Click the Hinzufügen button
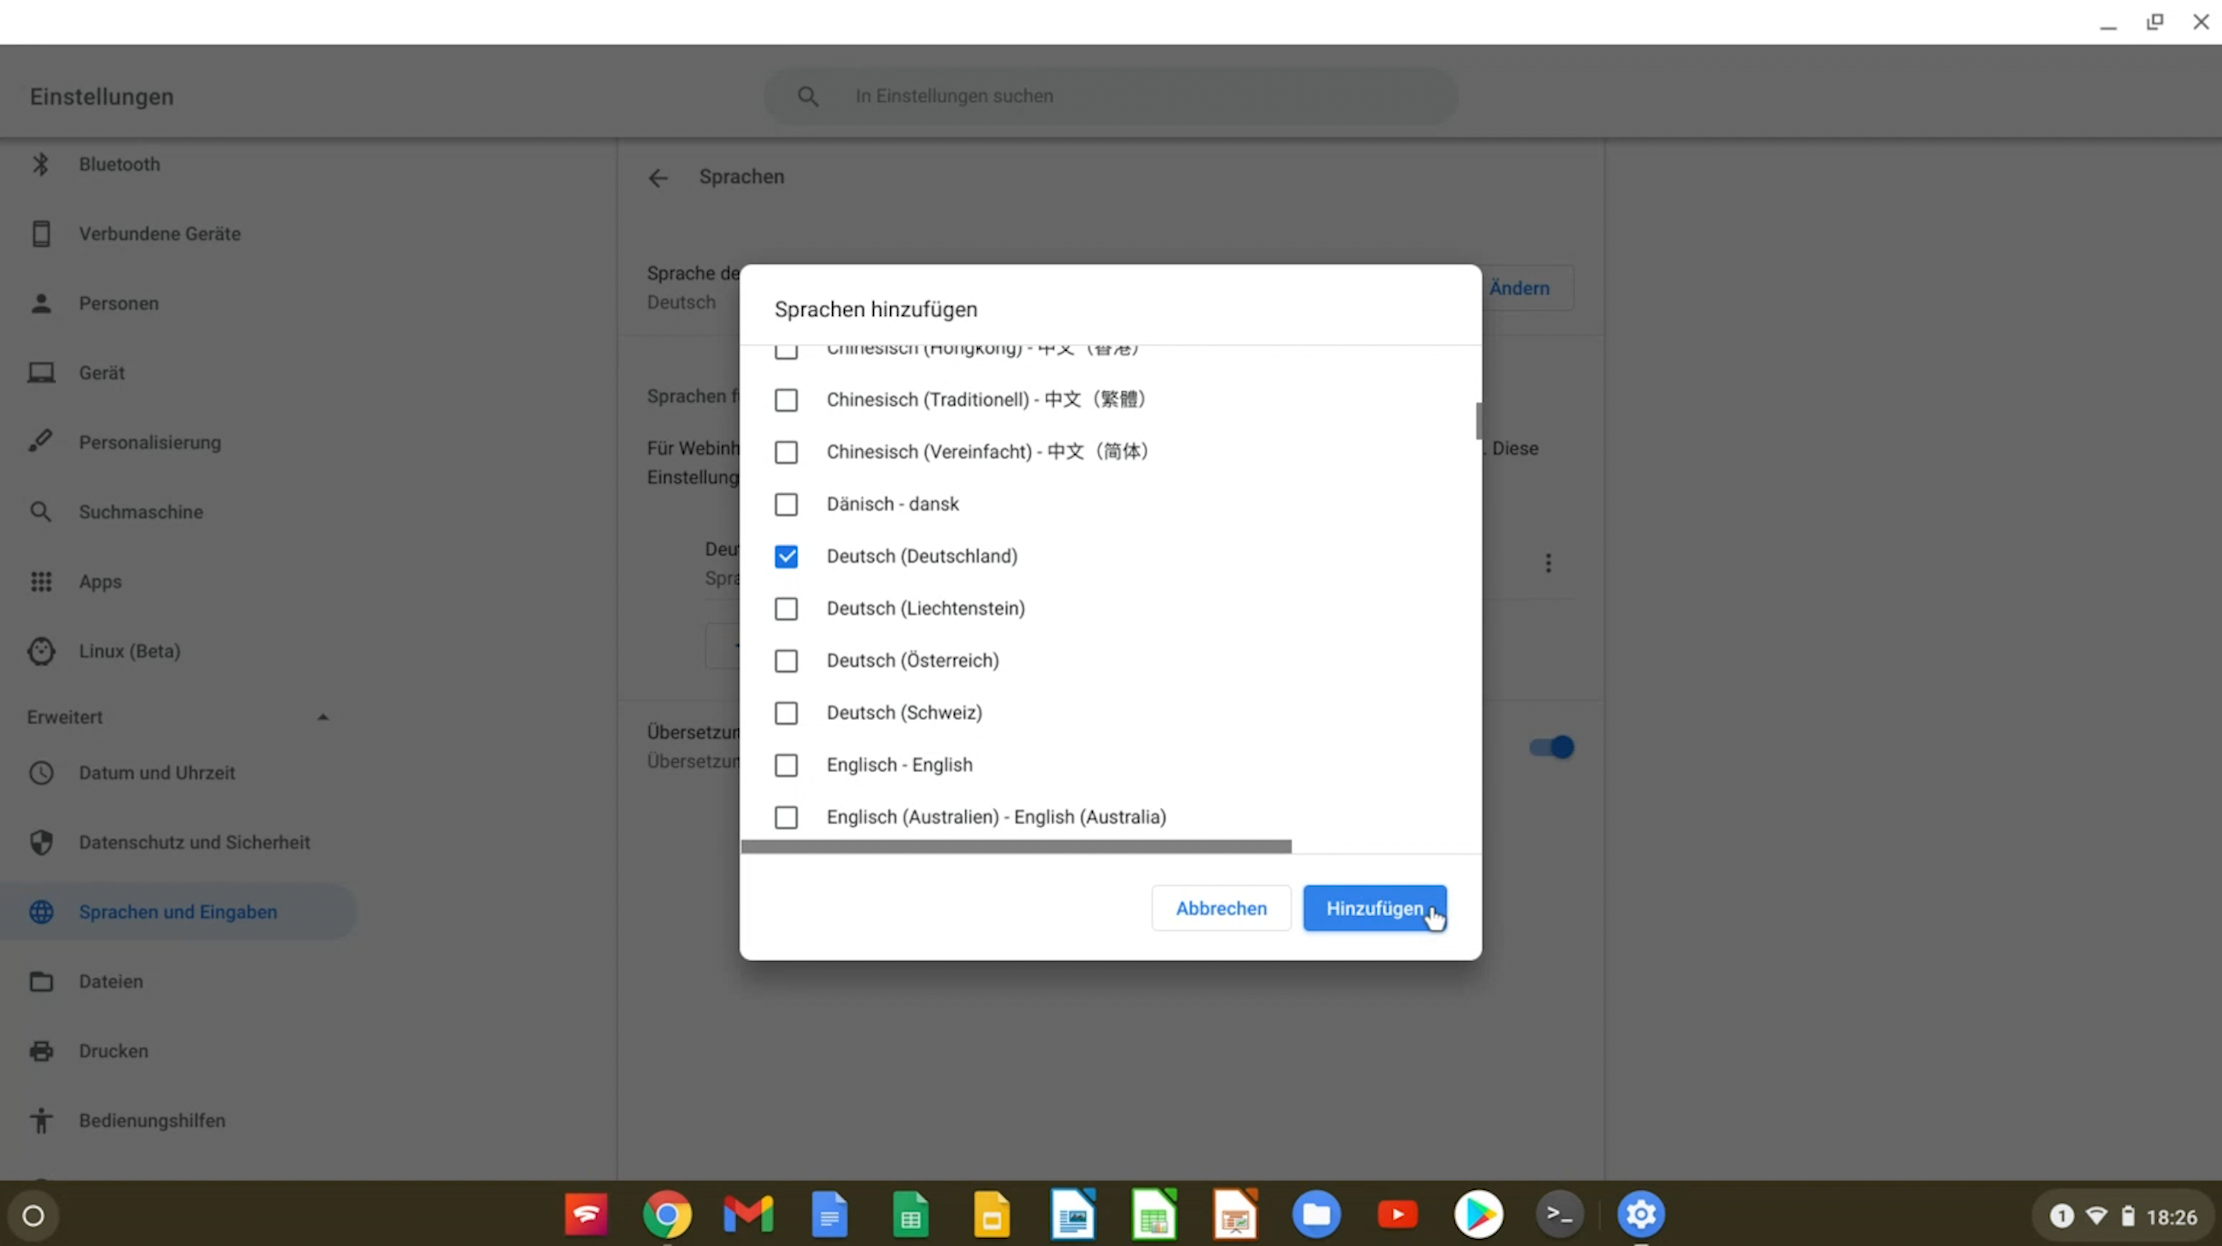The image size is (2222, 1246). (x=1374, y=908)
